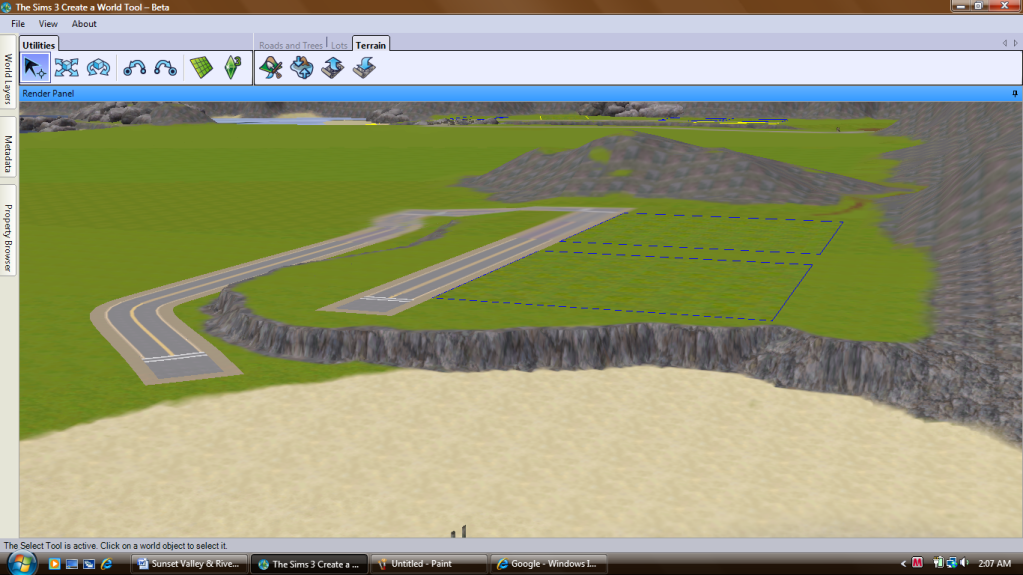Image resolution: width=1023 pixels, height=575 pixels.
Task: Click the tab strip right scroll arrow
Action: (x=1015, y=43)
